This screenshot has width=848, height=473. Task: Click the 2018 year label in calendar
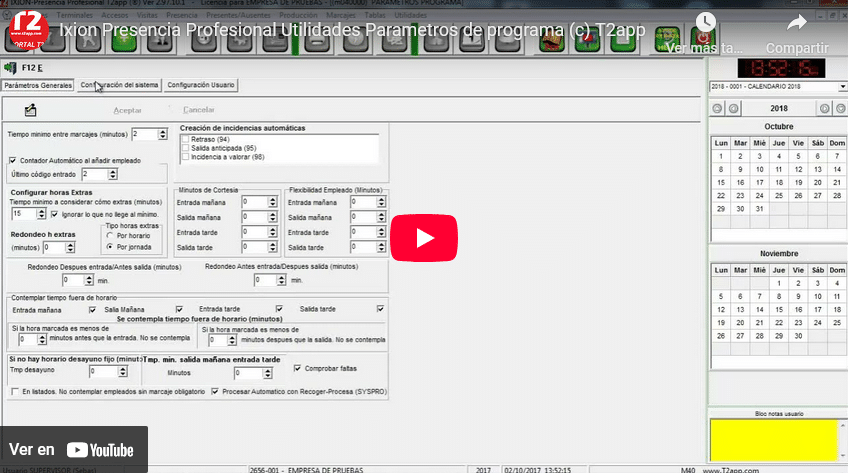779,109
